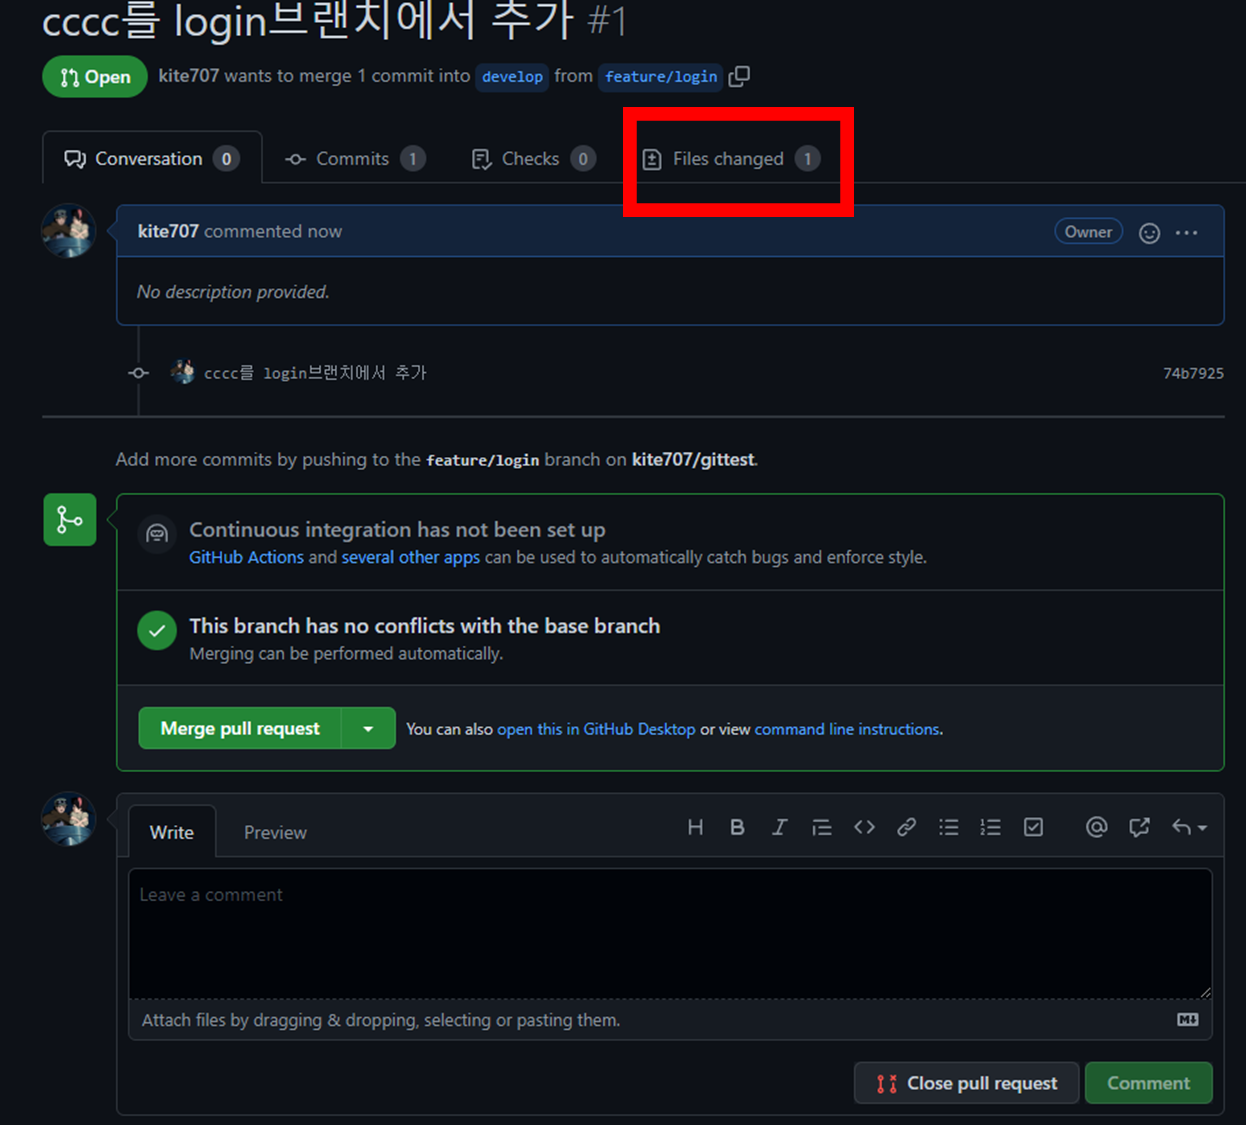The image size is (1246, 1125).
Task: Click Merge pull request button
Action: (x=240, y=729)
